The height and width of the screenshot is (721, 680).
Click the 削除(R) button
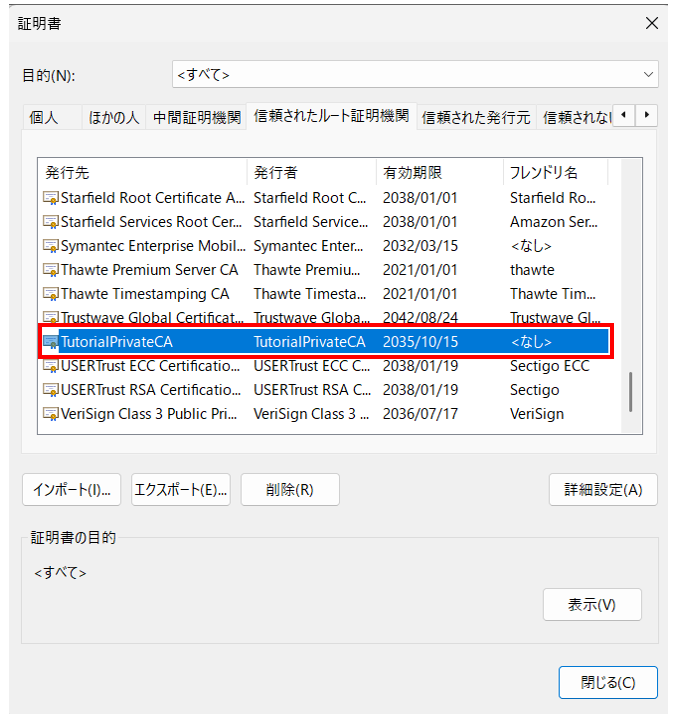pyautogui.click(x=290, y=490)
